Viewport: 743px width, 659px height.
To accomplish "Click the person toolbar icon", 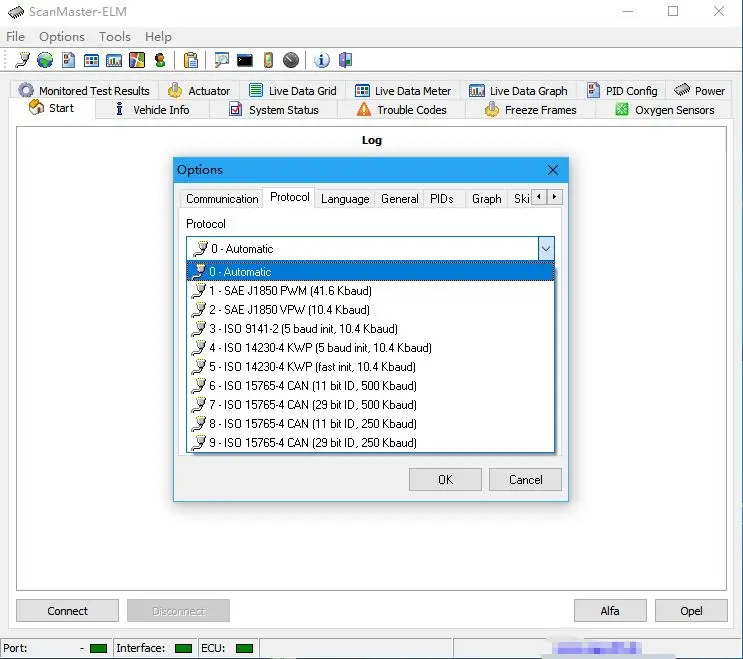I will tap(160, 60).
